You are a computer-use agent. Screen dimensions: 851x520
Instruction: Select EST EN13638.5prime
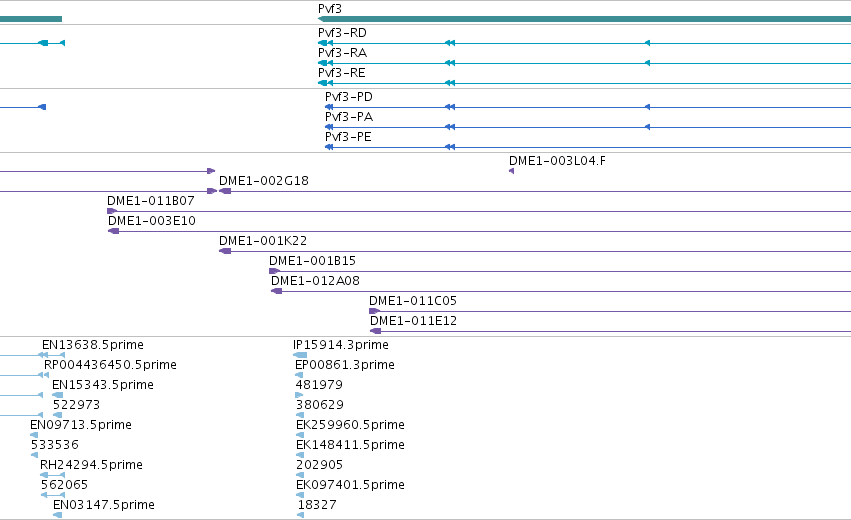click(x=93, y=345)
